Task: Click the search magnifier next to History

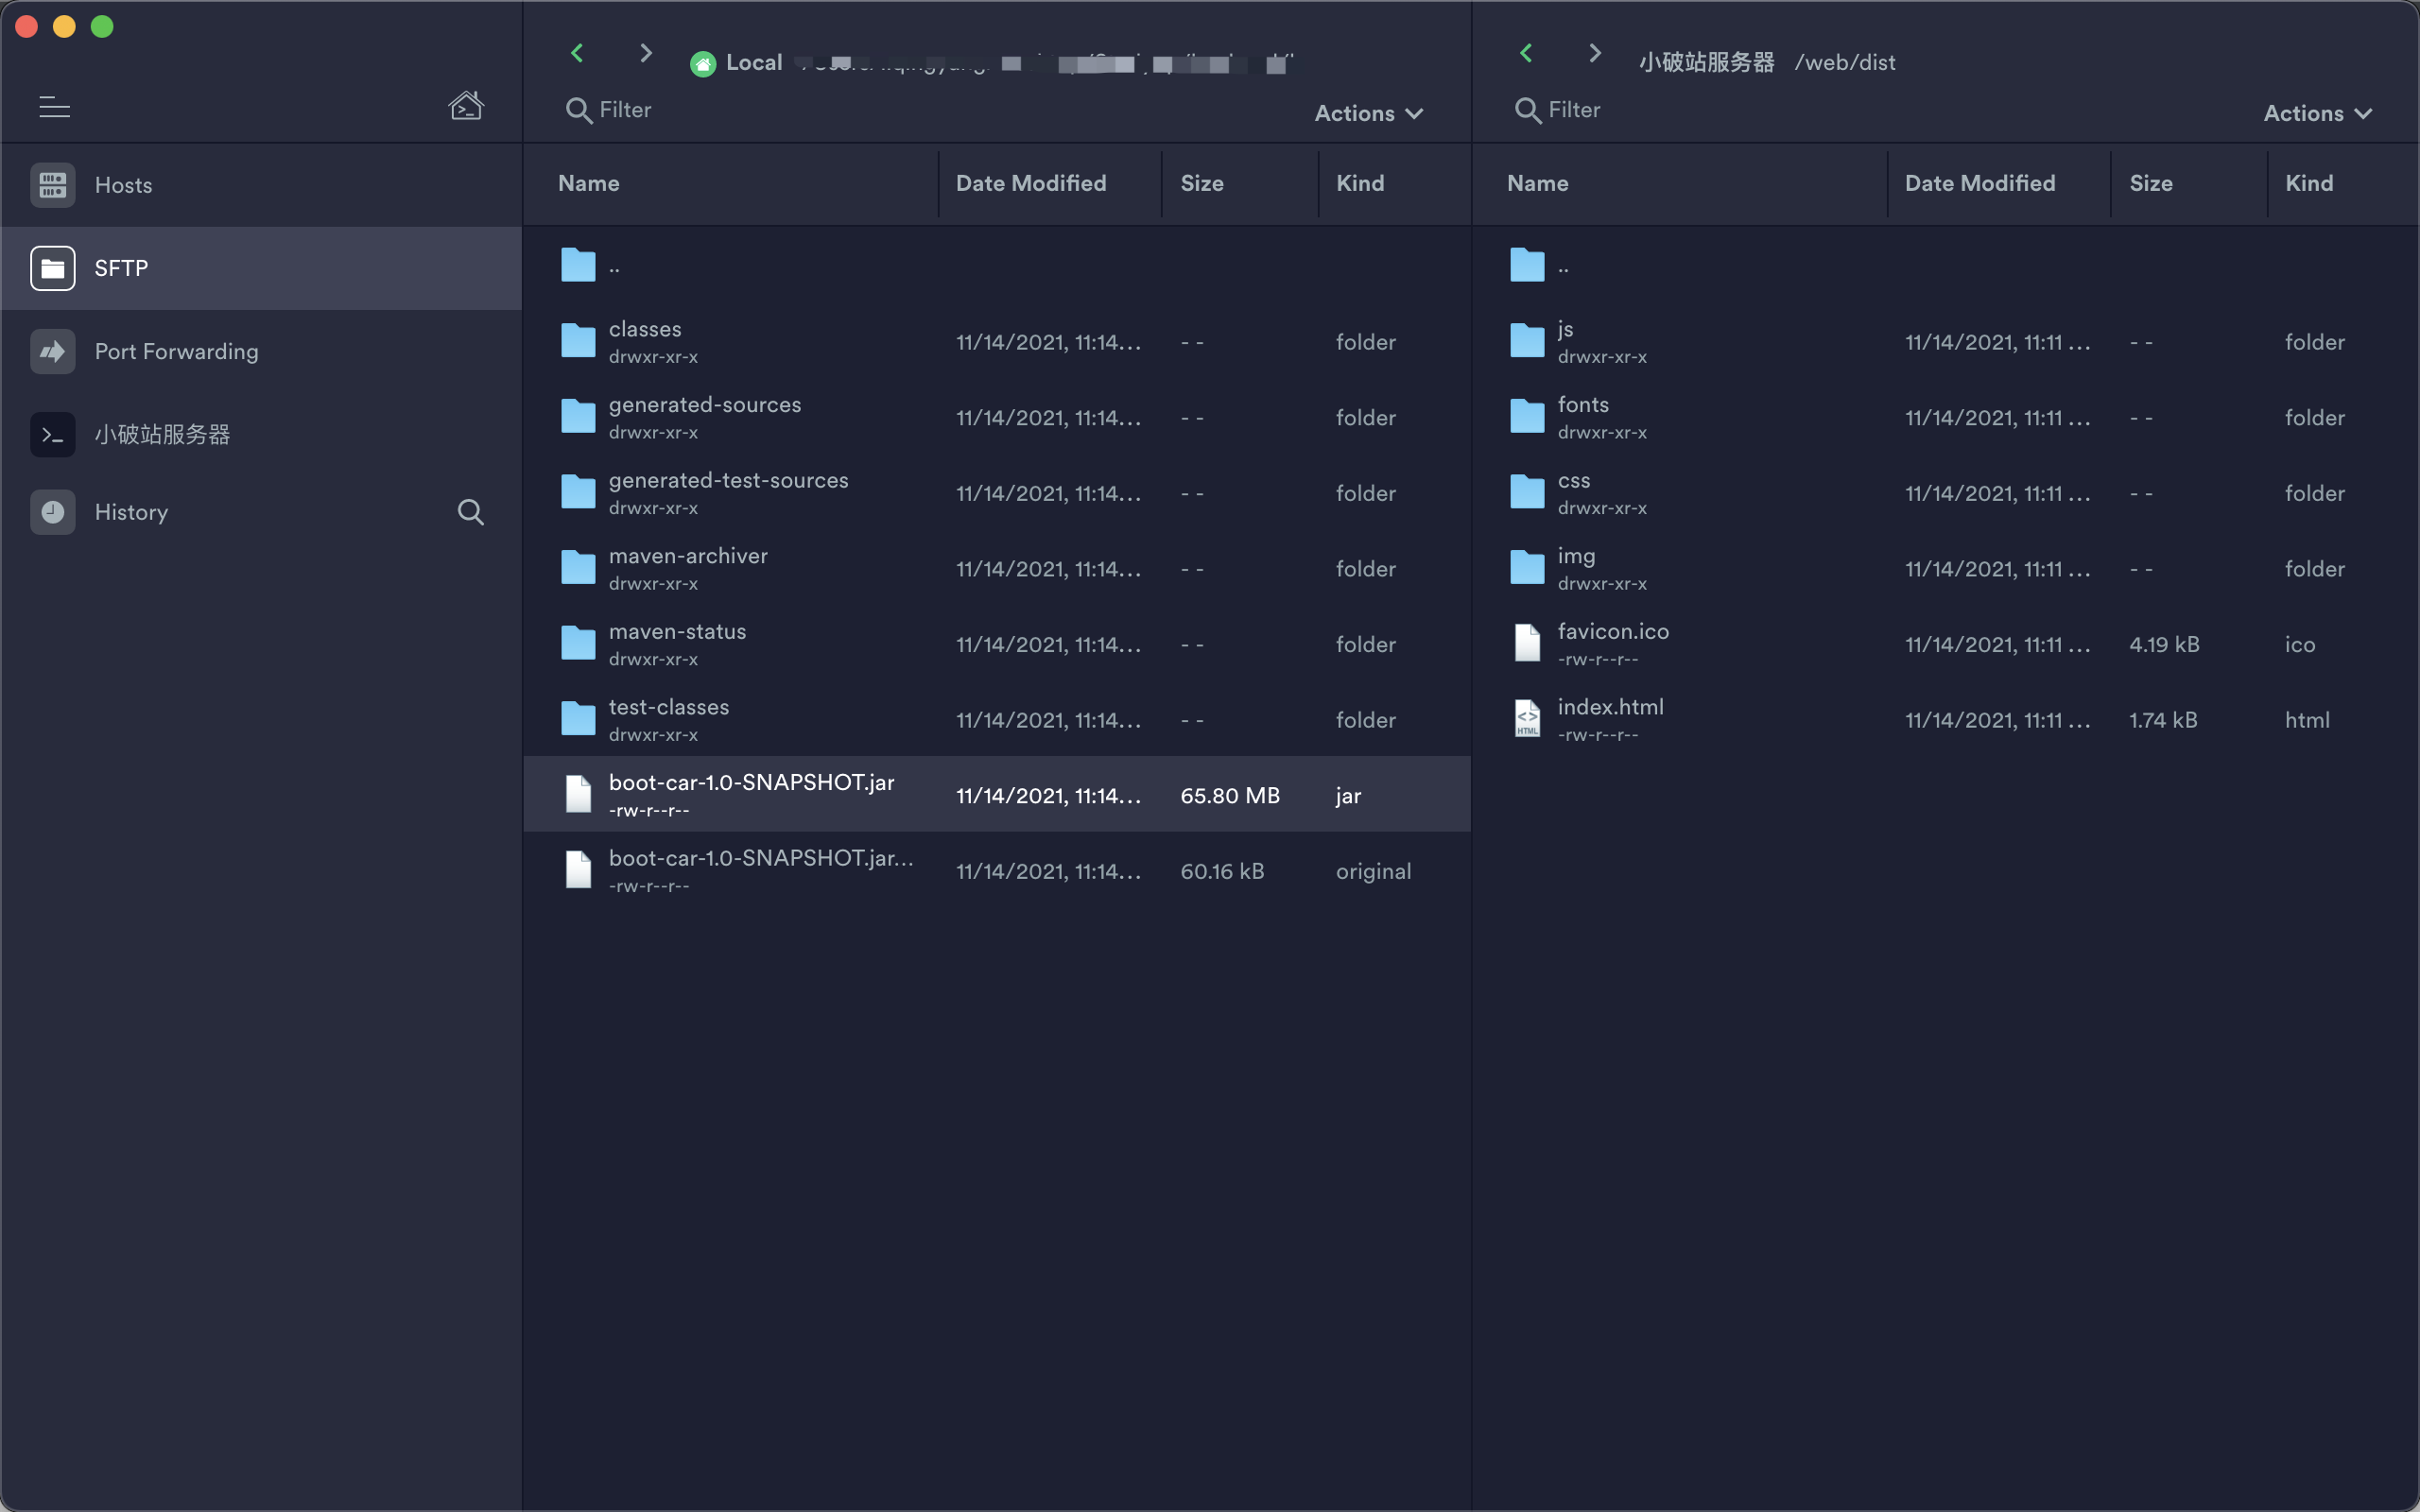Action: 470,512
